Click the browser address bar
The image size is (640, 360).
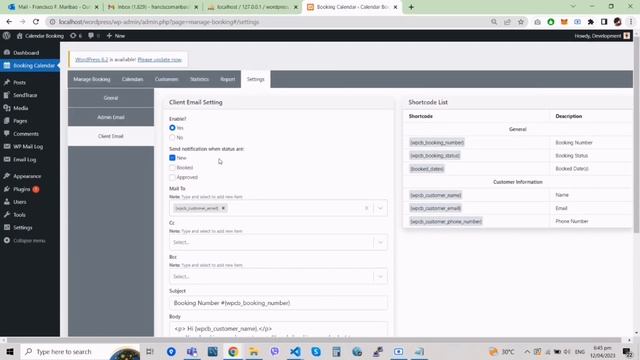click(x=269, y=22)
